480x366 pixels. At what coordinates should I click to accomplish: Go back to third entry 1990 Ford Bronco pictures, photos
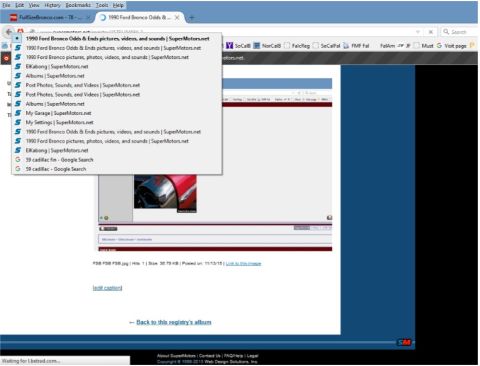click(117, 57)
